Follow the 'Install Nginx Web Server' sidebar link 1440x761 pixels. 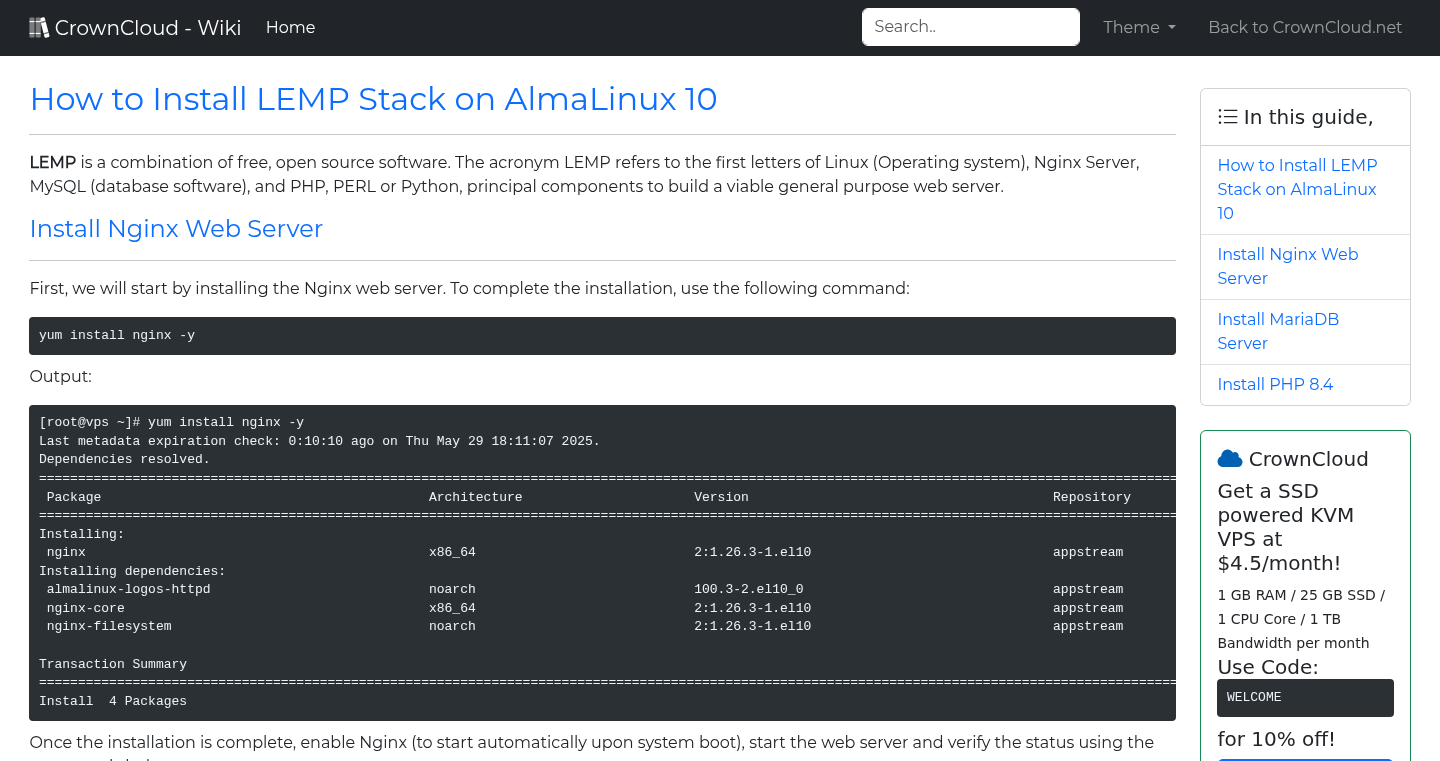click(x=1288, y=266)
